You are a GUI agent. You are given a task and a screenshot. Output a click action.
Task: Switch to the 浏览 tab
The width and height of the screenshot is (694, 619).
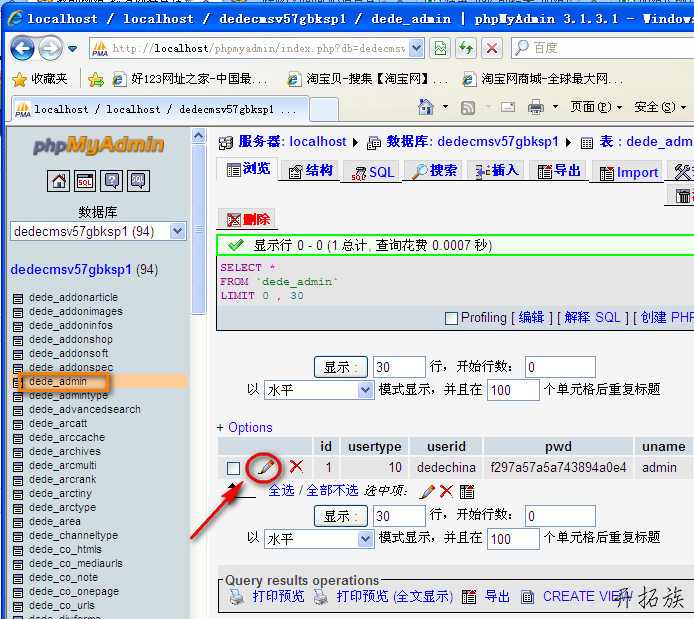coord(247,169)
